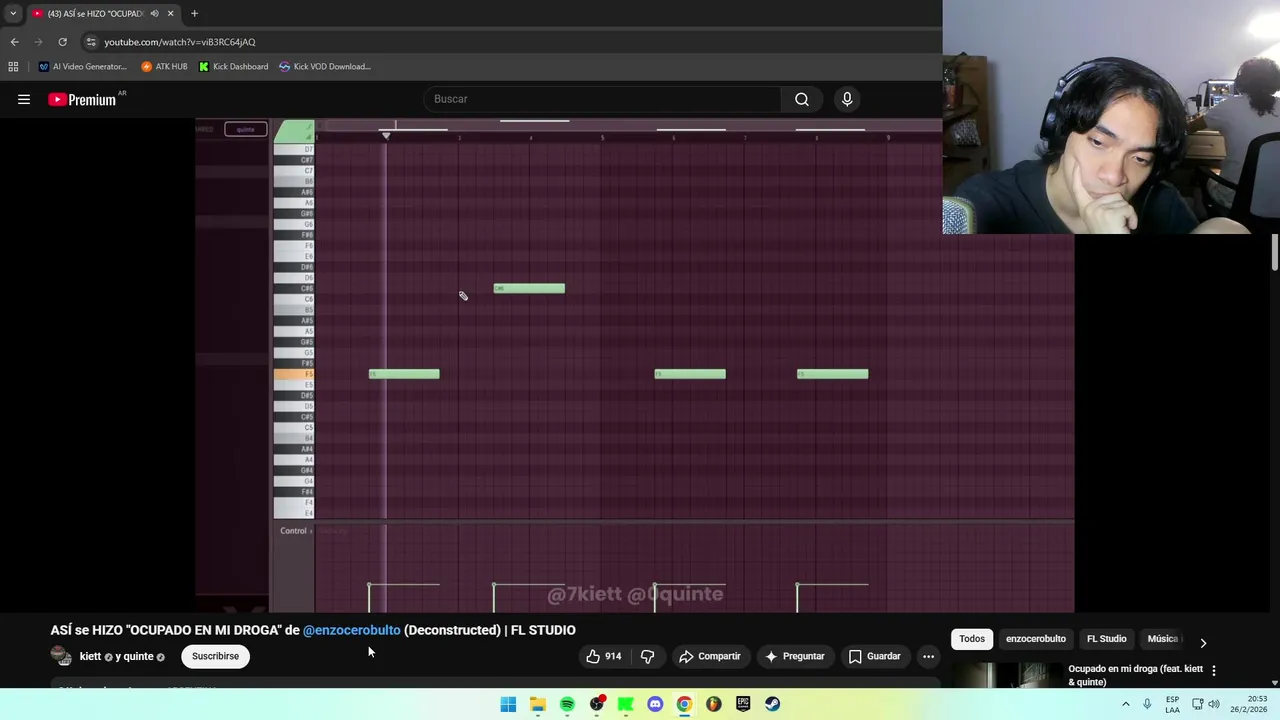Click the Control lane label in piano roll
This screenshot has height=720, width=1280.
pos(293,531)
